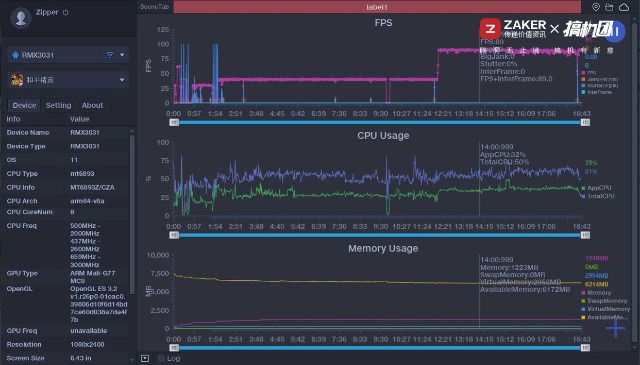Viewport: 640px width, 365px height.
Task: Click the CPU Usage range slider left handle
Action: tap(174, 235)
